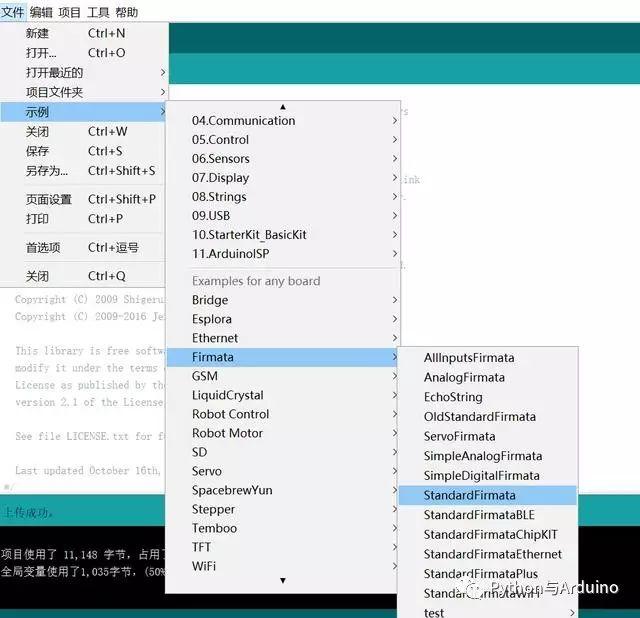Expand the WiFi library examples
The image size is (640, 618).
283,566
